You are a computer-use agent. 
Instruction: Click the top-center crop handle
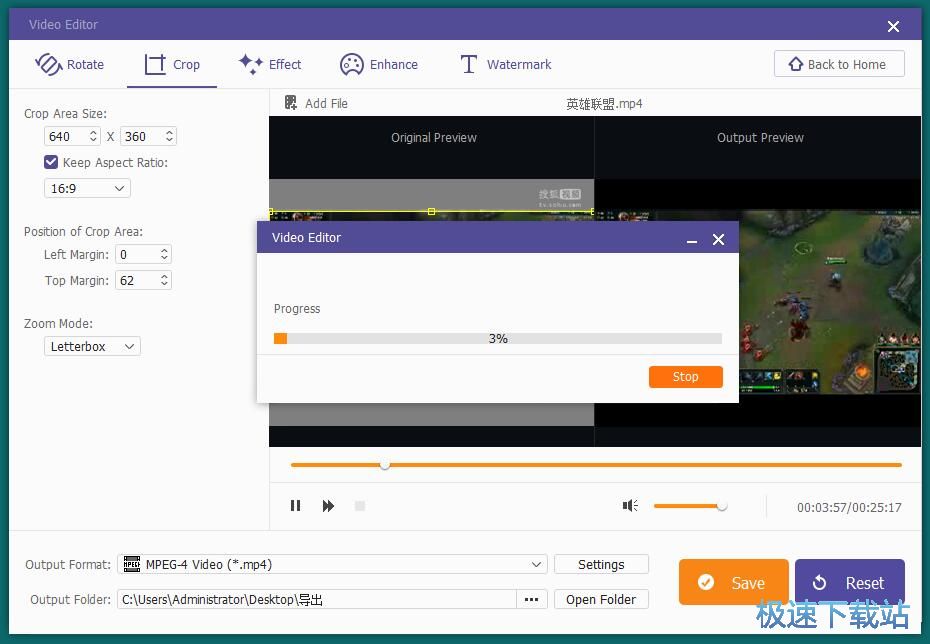coord(432,212)
